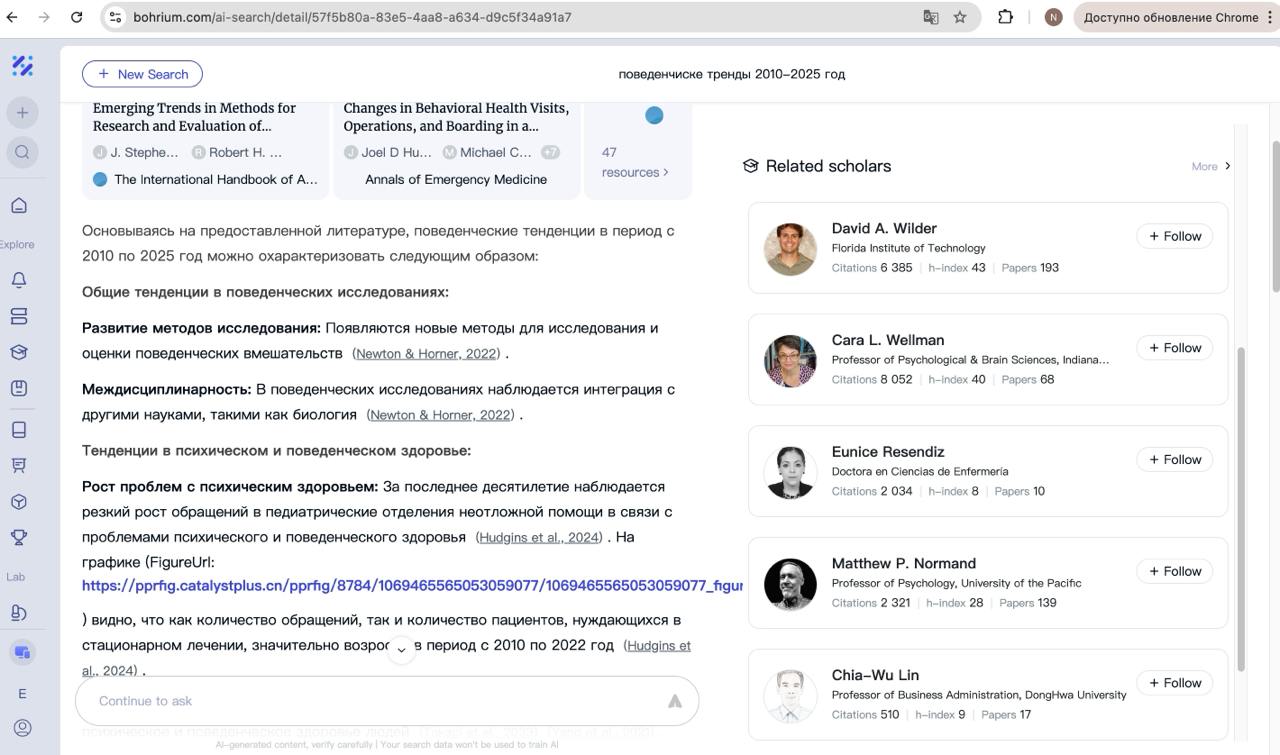The image size is (1280, 755).
Task: Open Hudgins et al., 2024 citation link
Action: point(539,538)
